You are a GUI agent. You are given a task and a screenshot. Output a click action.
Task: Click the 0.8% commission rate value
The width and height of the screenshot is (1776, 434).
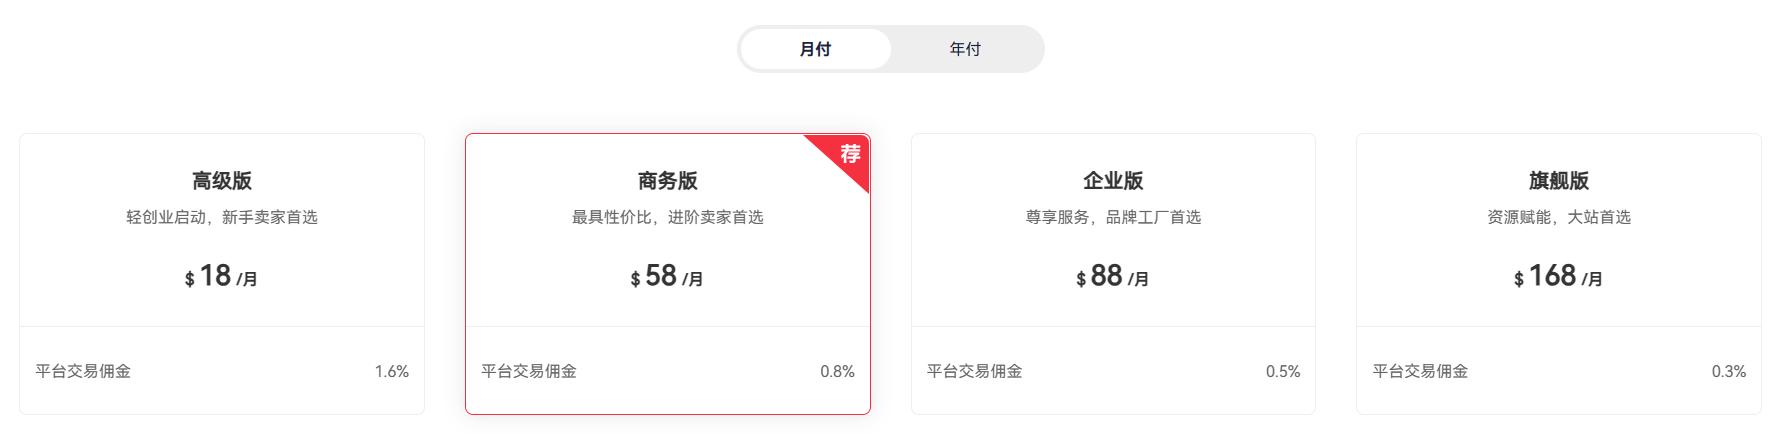click(837, 371)
